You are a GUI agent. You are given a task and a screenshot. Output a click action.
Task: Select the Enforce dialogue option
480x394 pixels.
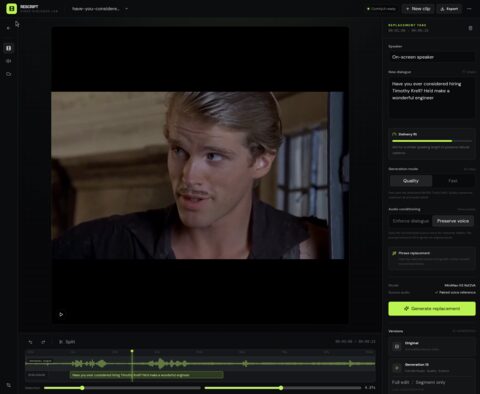pyautogui.click(x=411, y=221)
